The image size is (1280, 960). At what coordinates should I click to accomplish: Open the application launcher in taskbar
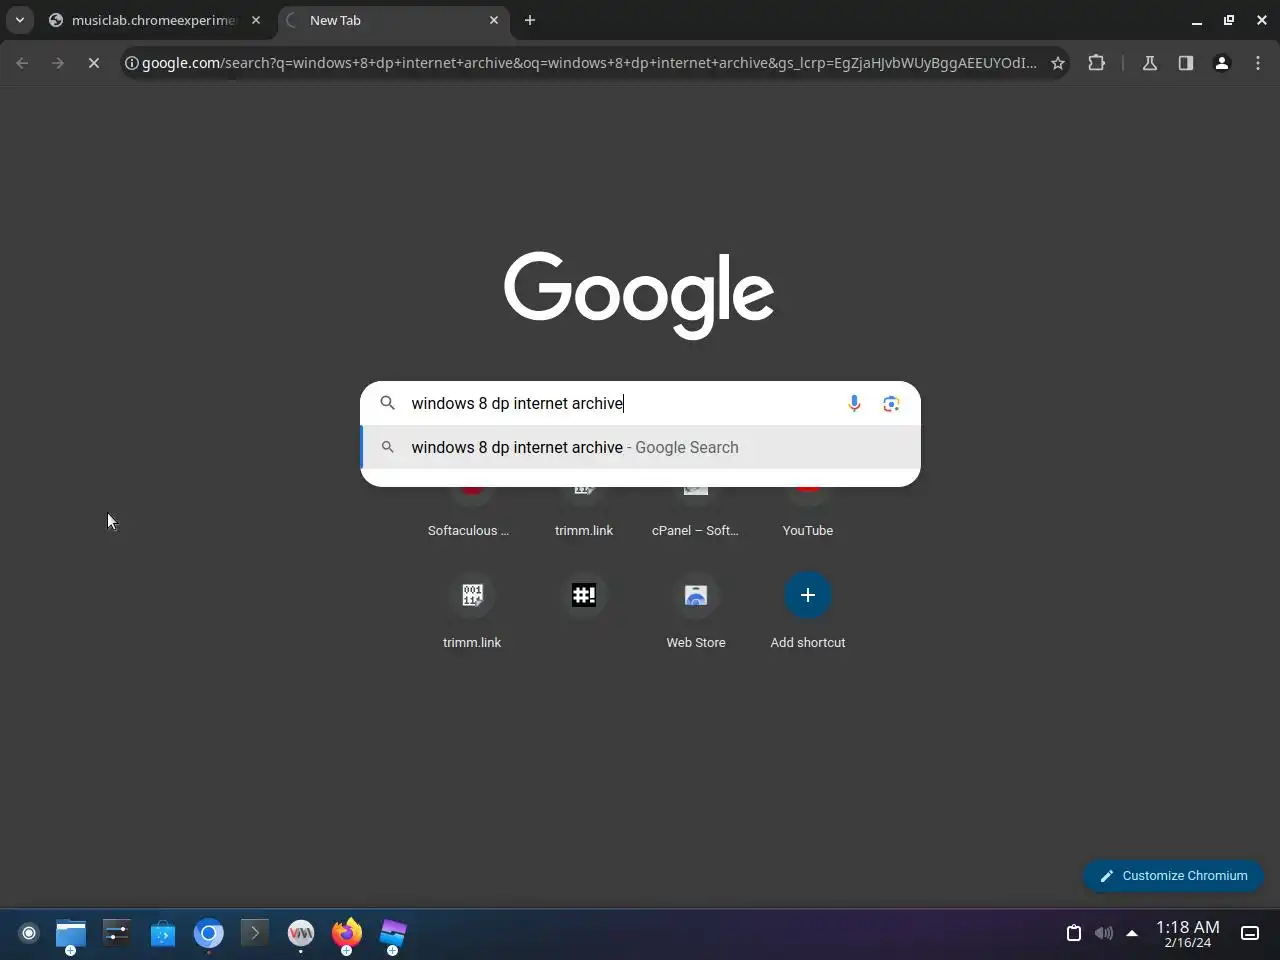(29, 933)
